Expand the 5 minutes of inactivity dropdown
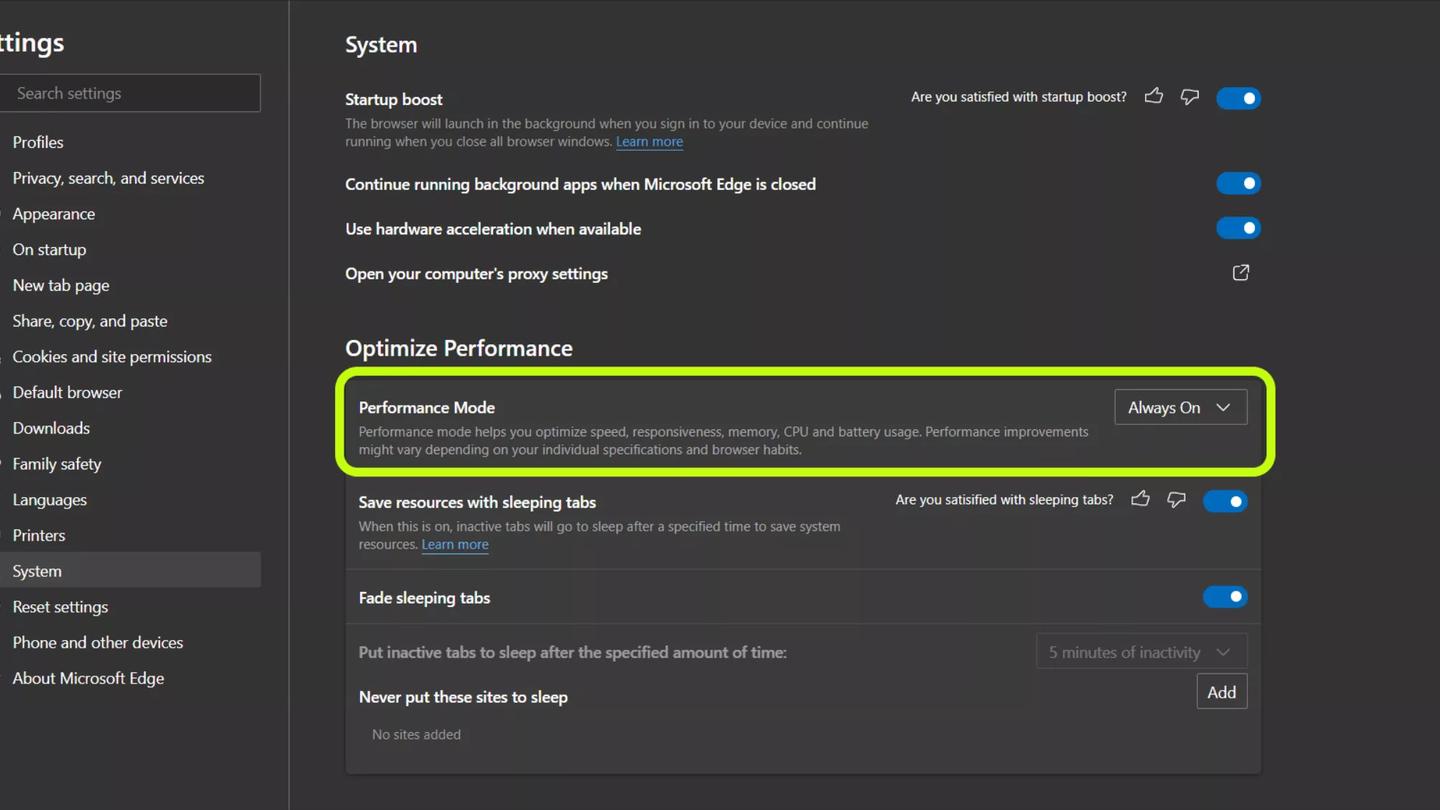 click(x=1141, y=652)
